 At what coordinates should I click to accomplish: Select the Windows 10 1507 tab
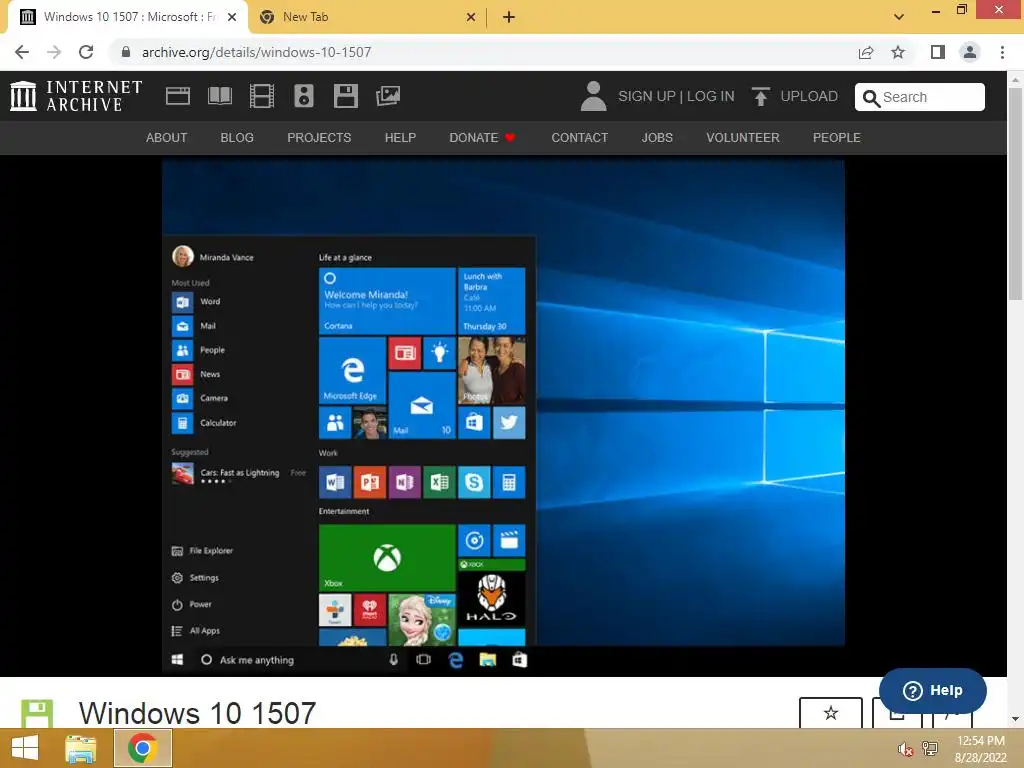(128, 17)
